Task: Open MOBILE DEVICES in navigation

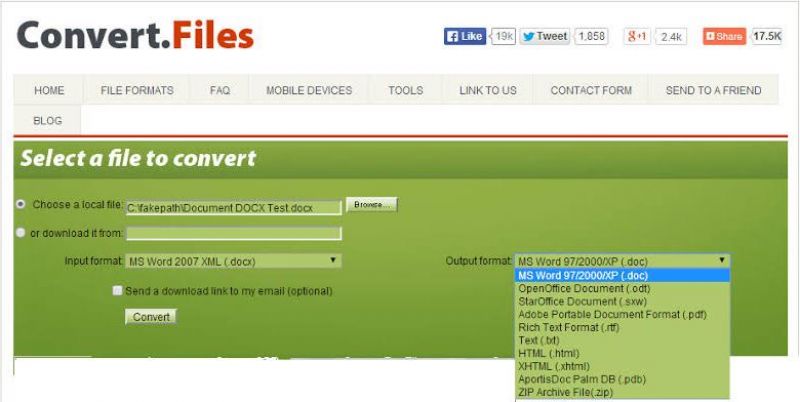Action: click(x=309, y=90)
